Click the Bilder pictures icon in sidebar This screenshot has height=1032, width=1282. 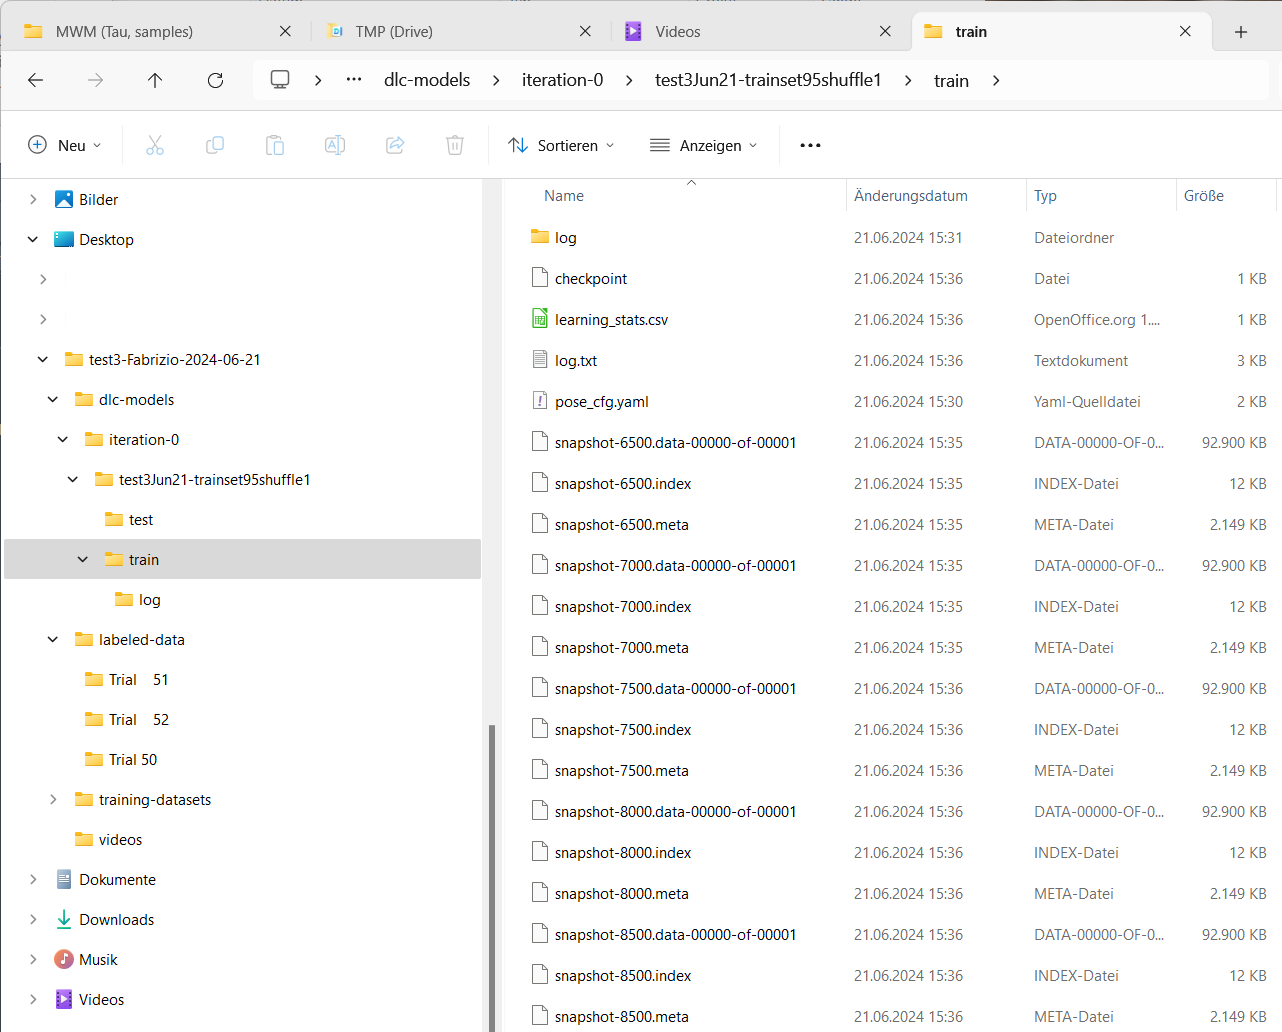tap(64, 199)
